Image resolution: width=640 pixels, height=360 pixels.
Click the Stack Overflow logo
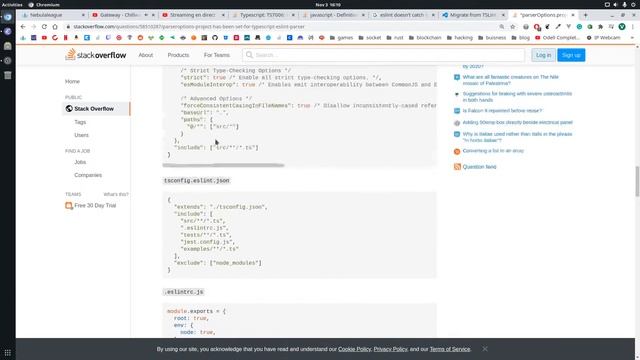point(96,55)
